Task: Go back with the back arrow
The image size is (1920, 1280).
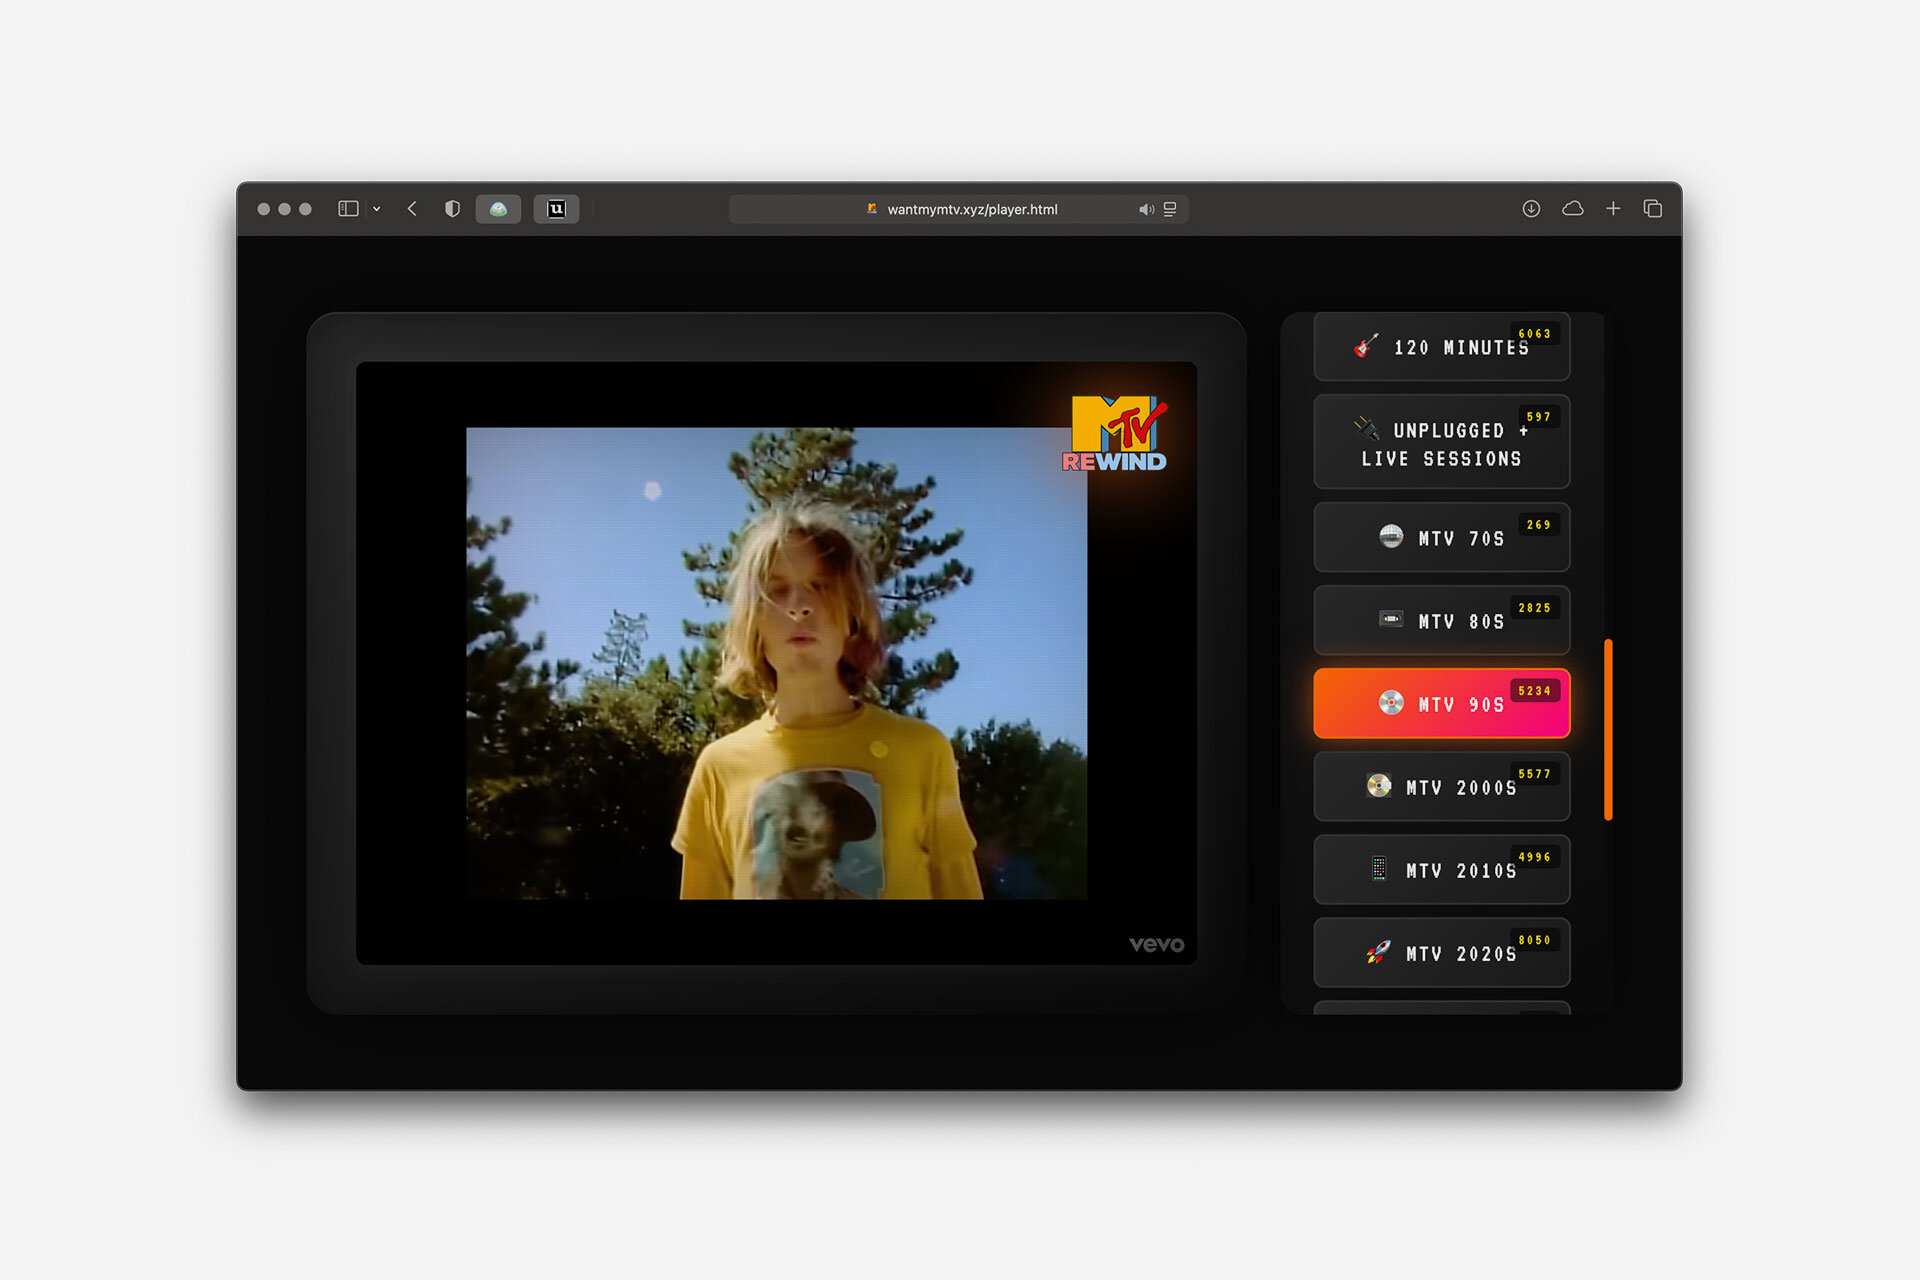Action: 412,209
